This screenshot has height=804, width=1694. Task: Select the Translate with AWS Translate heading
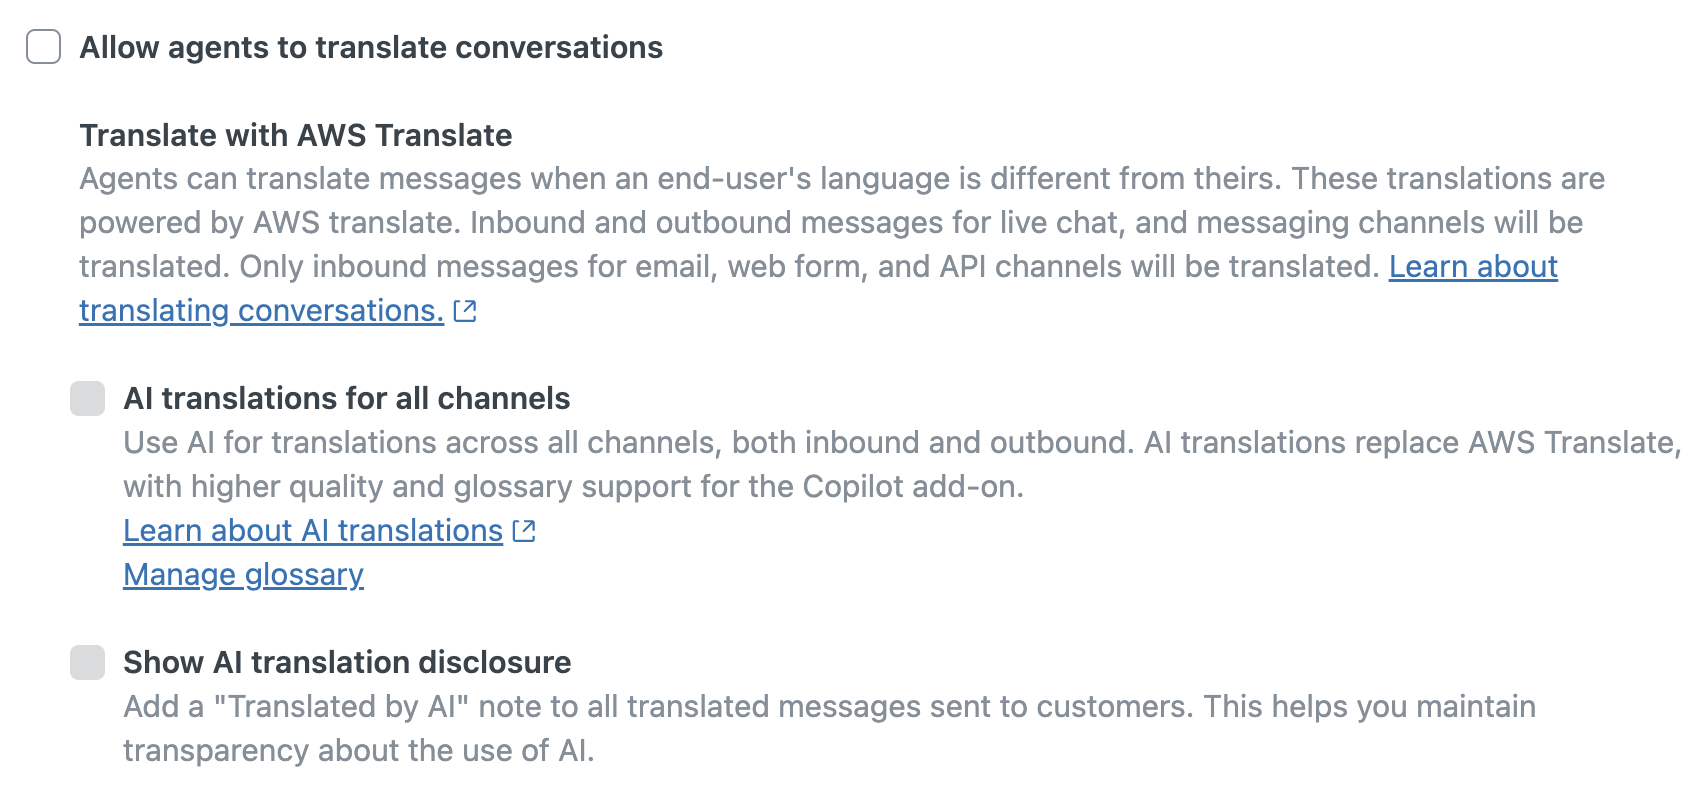point(296,135)
